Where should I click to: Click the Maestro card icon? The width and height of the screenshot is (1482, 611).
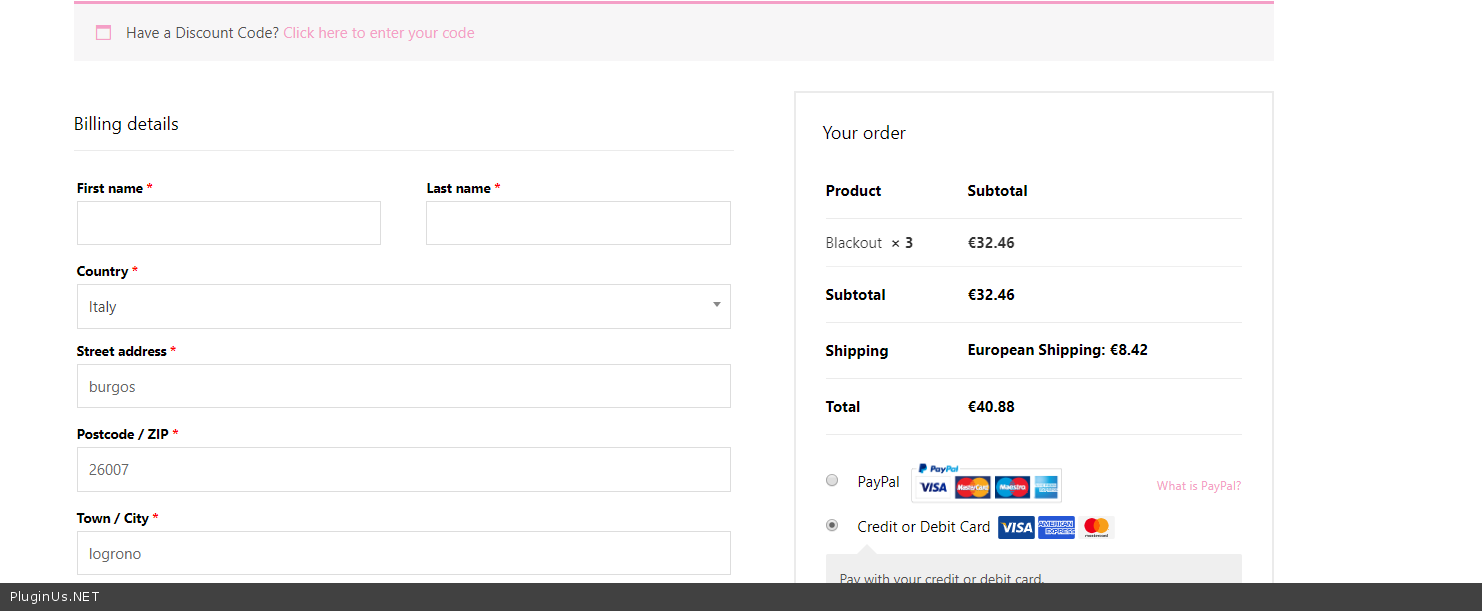click(1012, 487)
